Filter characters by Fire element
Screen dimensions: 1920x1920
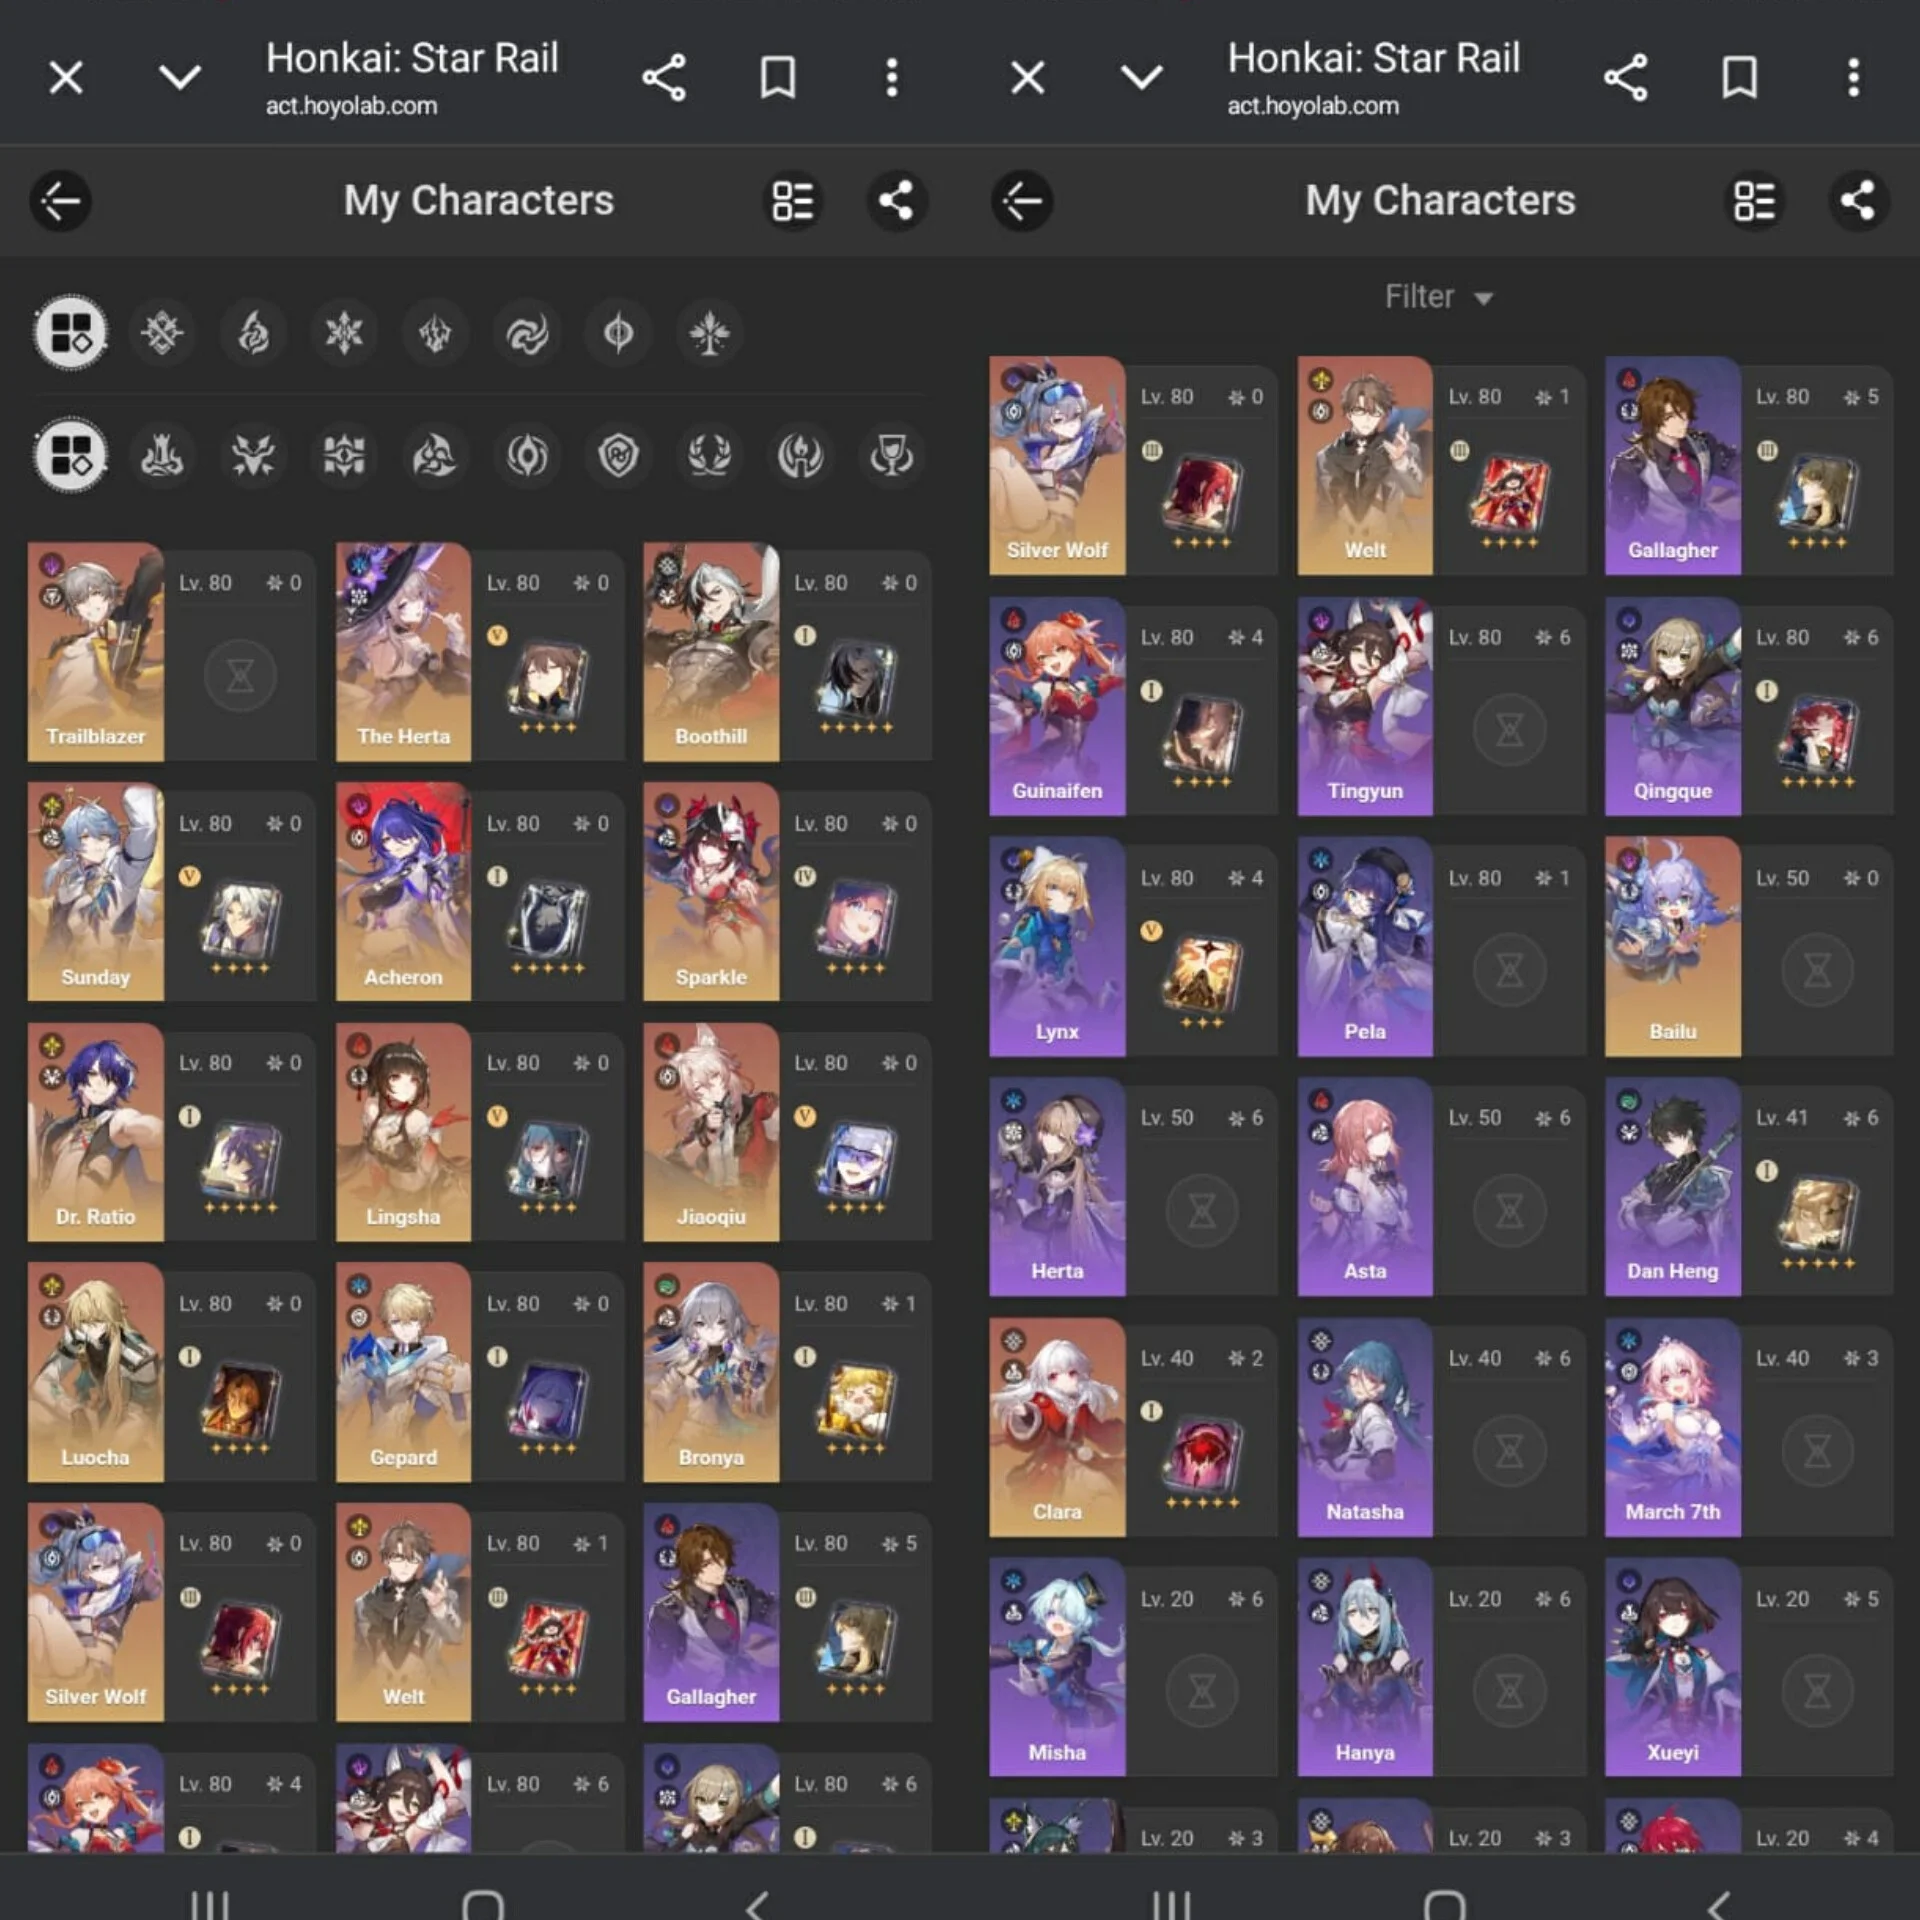253,332
